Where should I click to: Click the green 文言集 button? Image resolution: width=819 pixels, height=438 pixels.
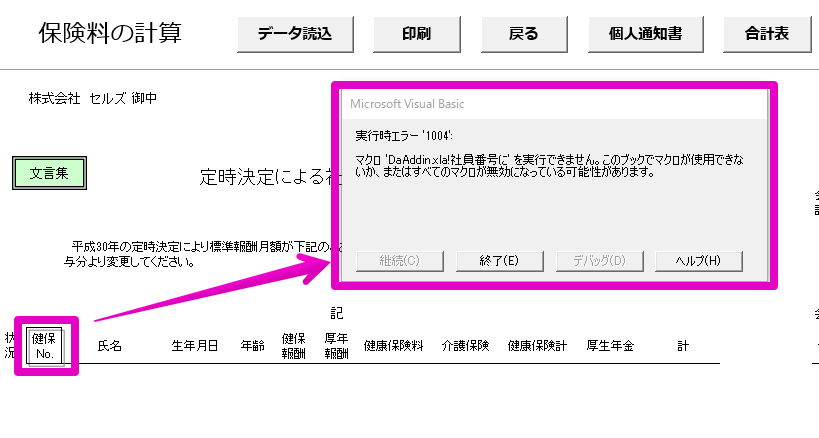pos(49,173)
